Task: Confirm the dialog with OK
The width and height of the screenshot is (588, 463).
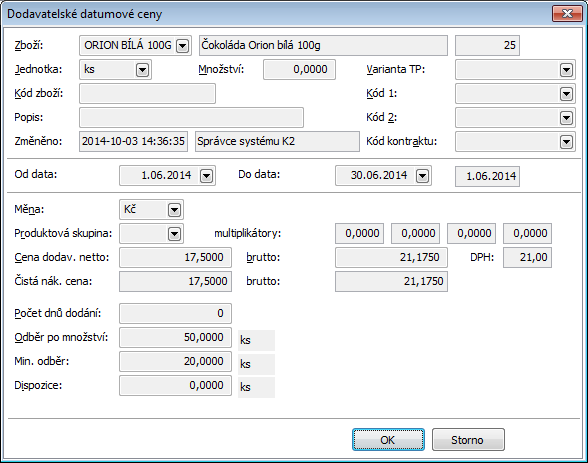Action: point(388,440)
